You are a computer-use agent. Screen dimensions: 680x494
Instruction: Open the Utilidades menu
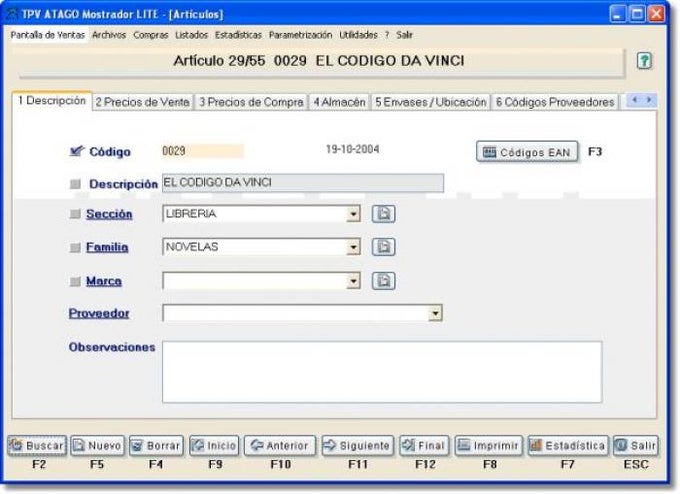click(x=358, y=35)
